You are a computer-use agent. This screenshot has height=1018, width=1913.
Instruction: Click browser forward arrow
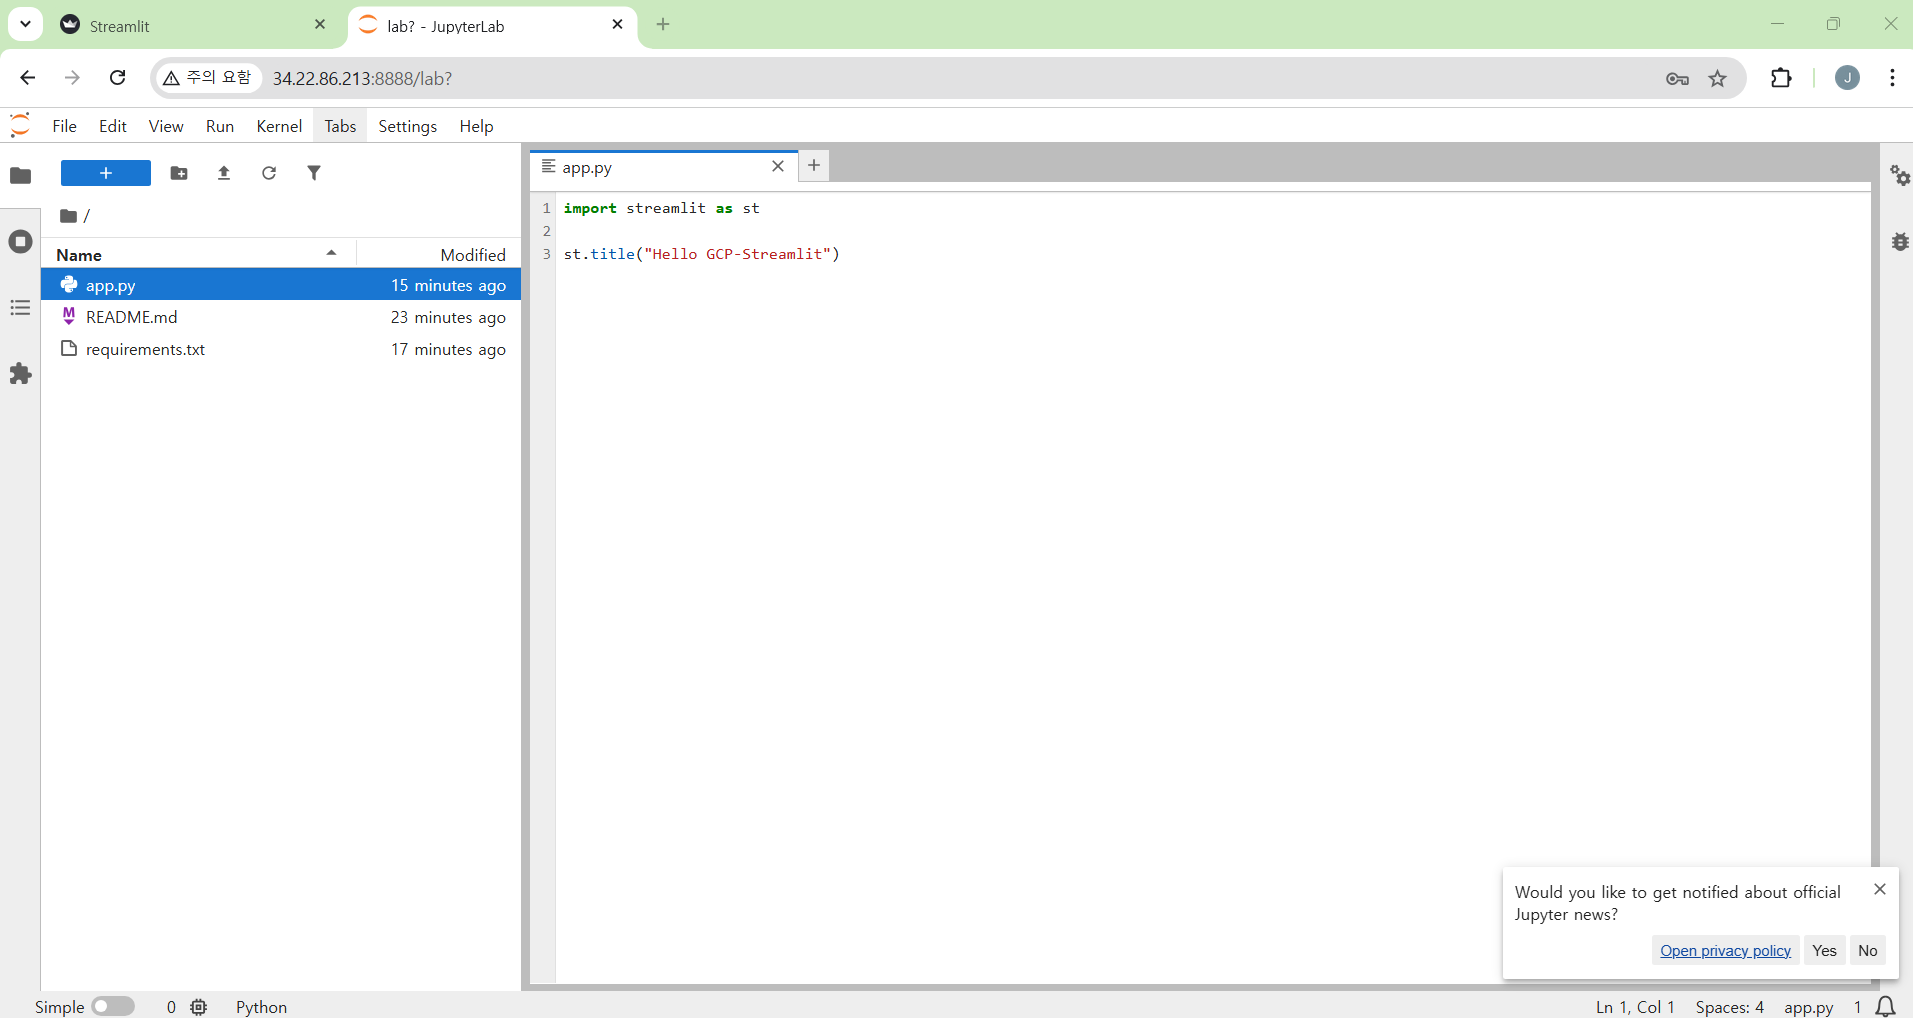pos(72,78)
